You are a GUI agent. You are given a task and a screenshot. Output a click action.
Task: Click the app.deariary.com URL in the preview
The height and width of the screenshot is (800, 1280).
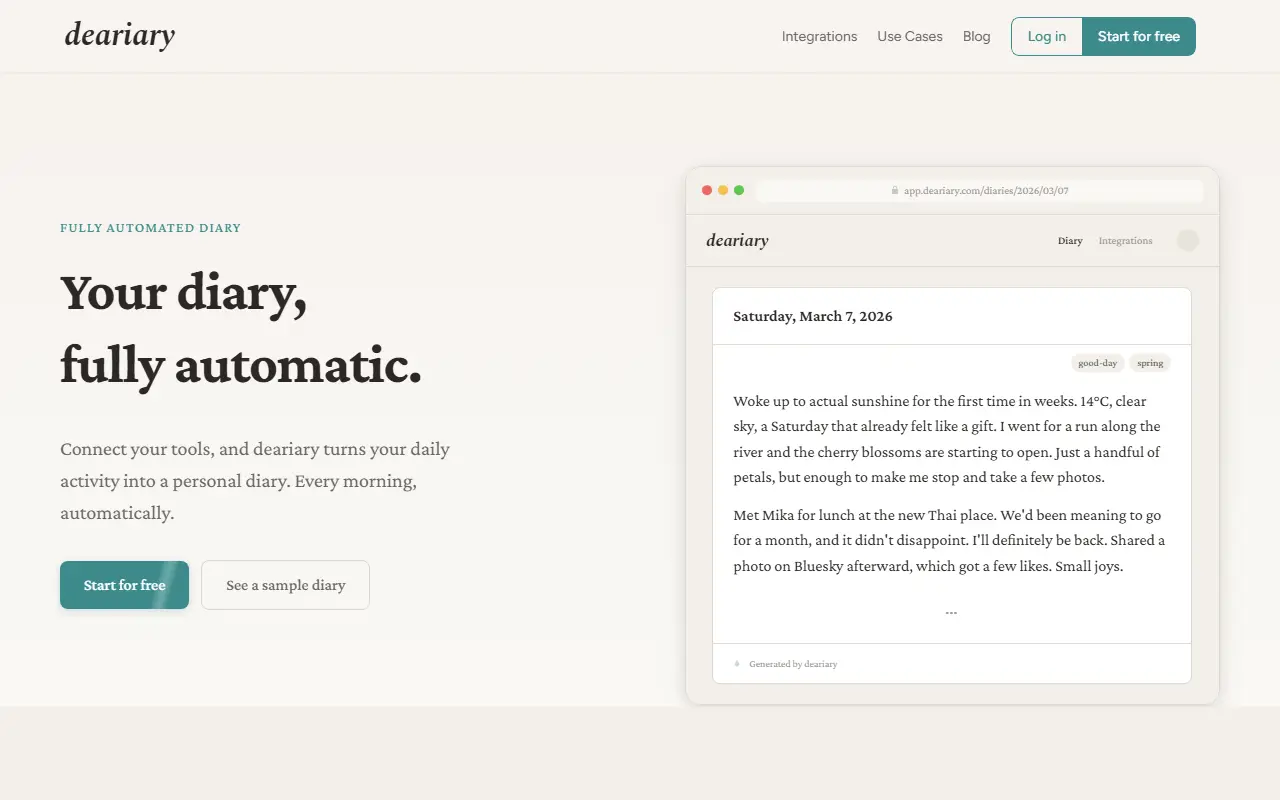tap(986, 191)
